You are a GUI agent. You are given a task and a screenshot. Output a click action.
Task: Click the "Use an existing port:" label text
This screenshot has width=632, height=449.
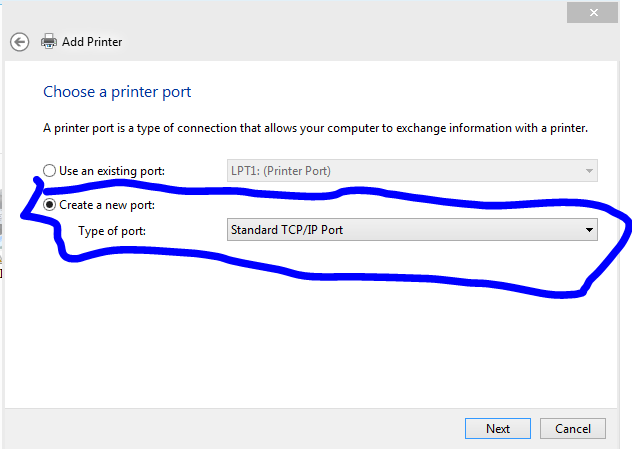pos(111,171)
